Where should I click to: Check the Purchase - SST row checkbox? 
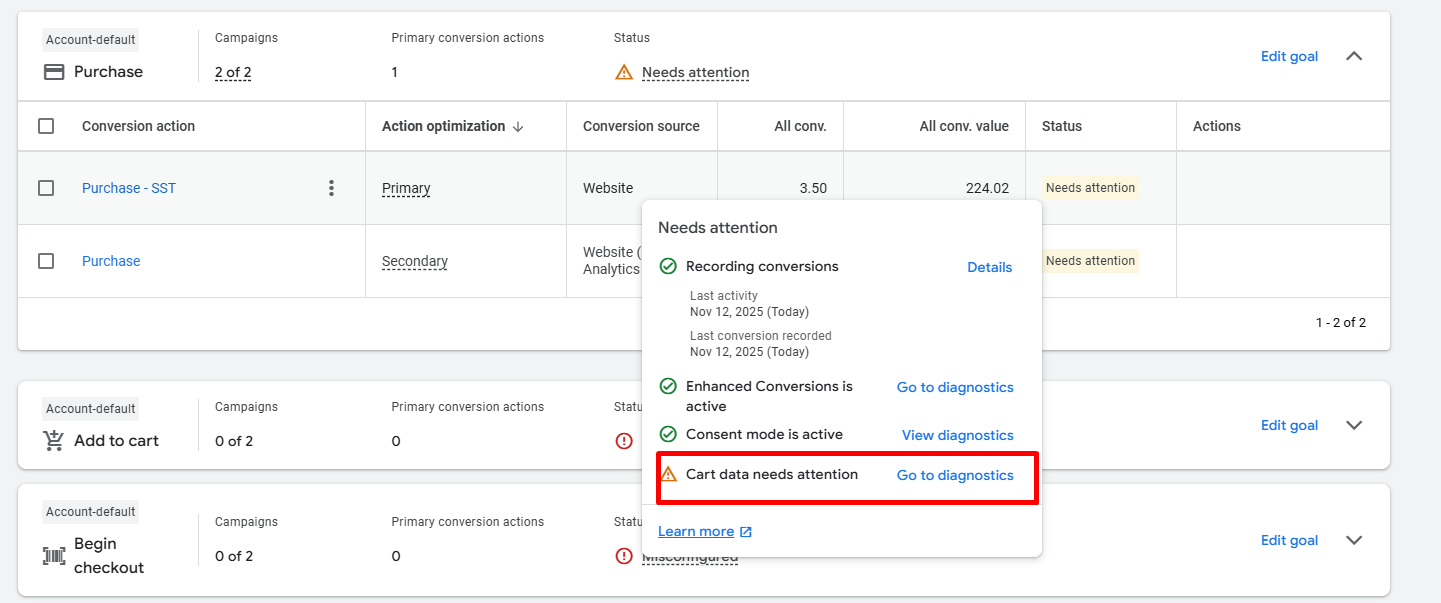point(46,188)
